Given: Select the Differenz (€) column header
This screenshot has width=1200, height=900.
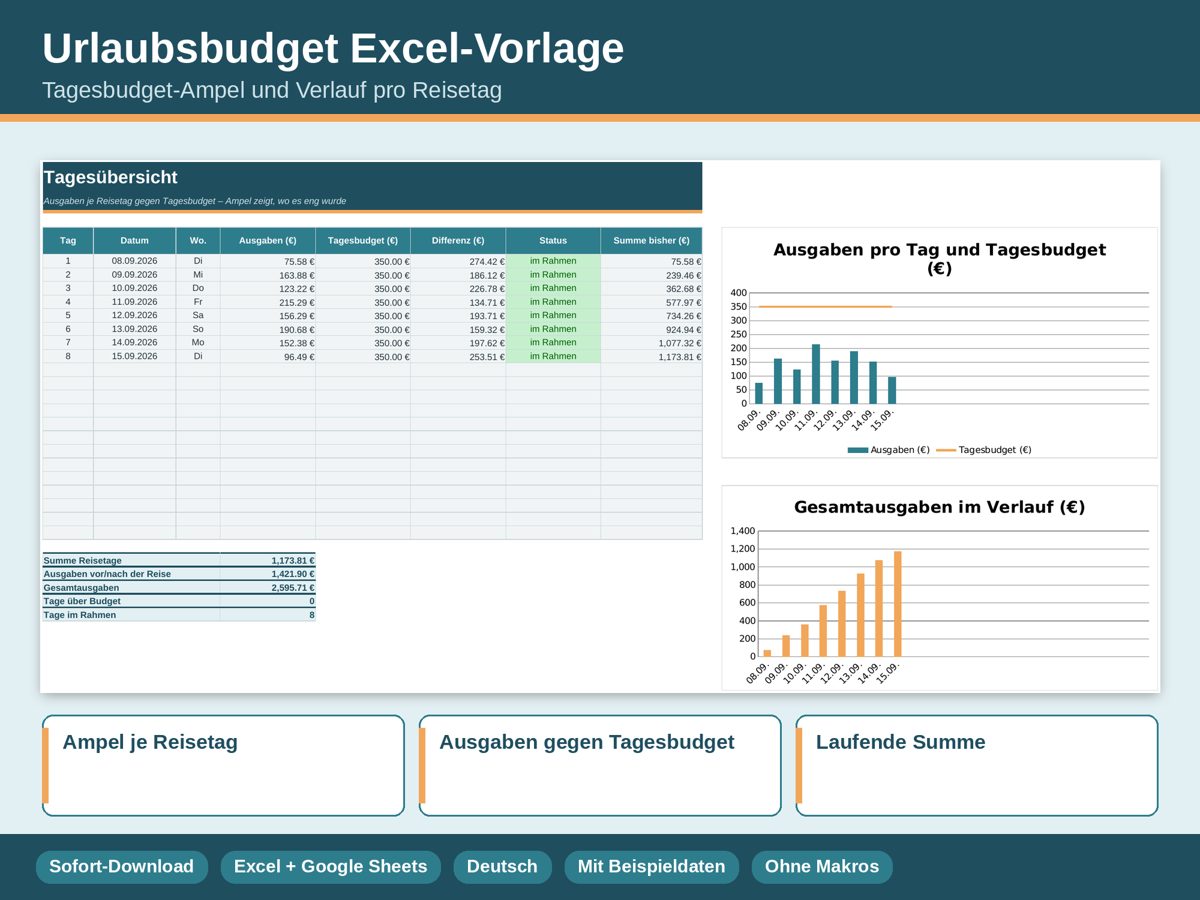Looking at the screenshot, I should coord(458,241).
